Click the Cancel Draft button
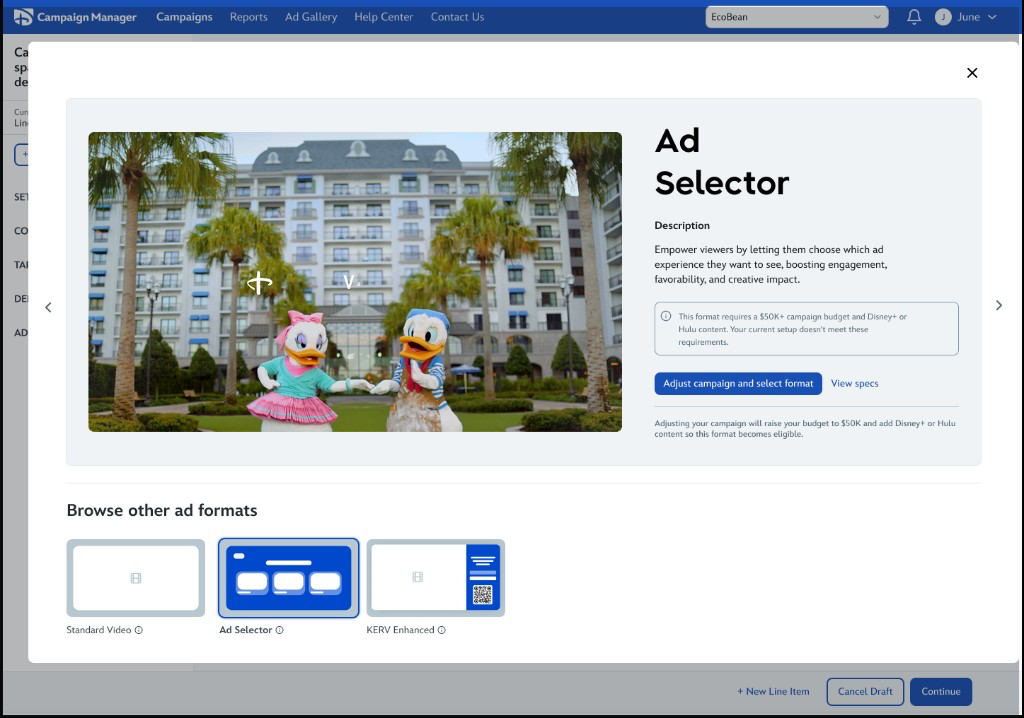Viewport: 1024px width, 718px height. click(865, 691)
